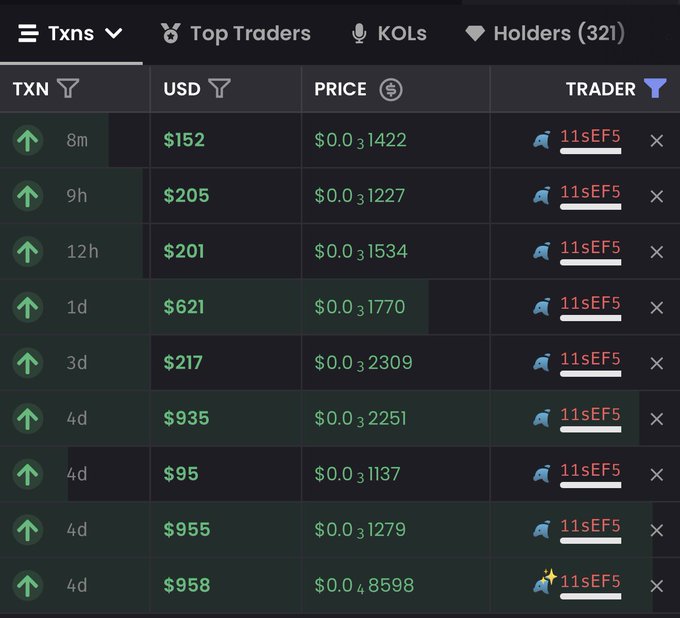Click buy arrow icon on $955 row

(x=28, y=530)
